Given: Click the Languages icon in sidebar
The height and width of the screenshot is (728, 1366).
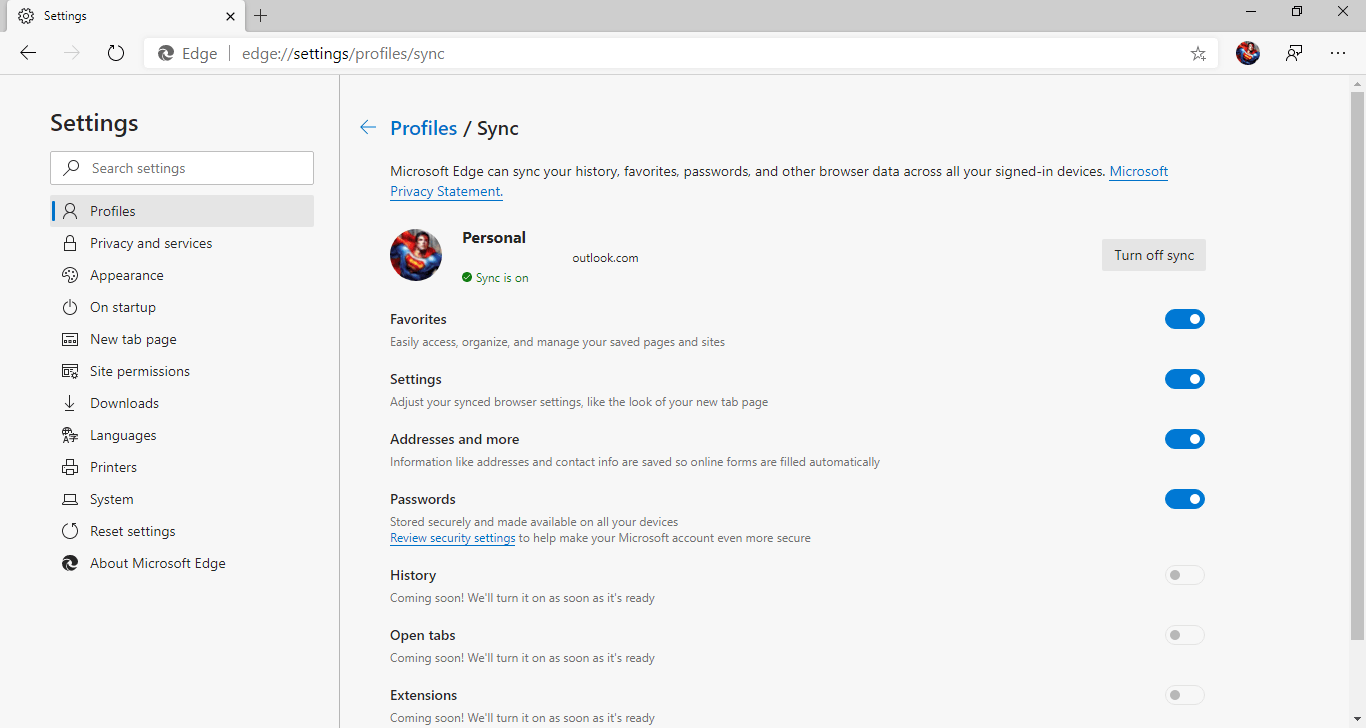Looking at the screenshot, I should (70, 435).
